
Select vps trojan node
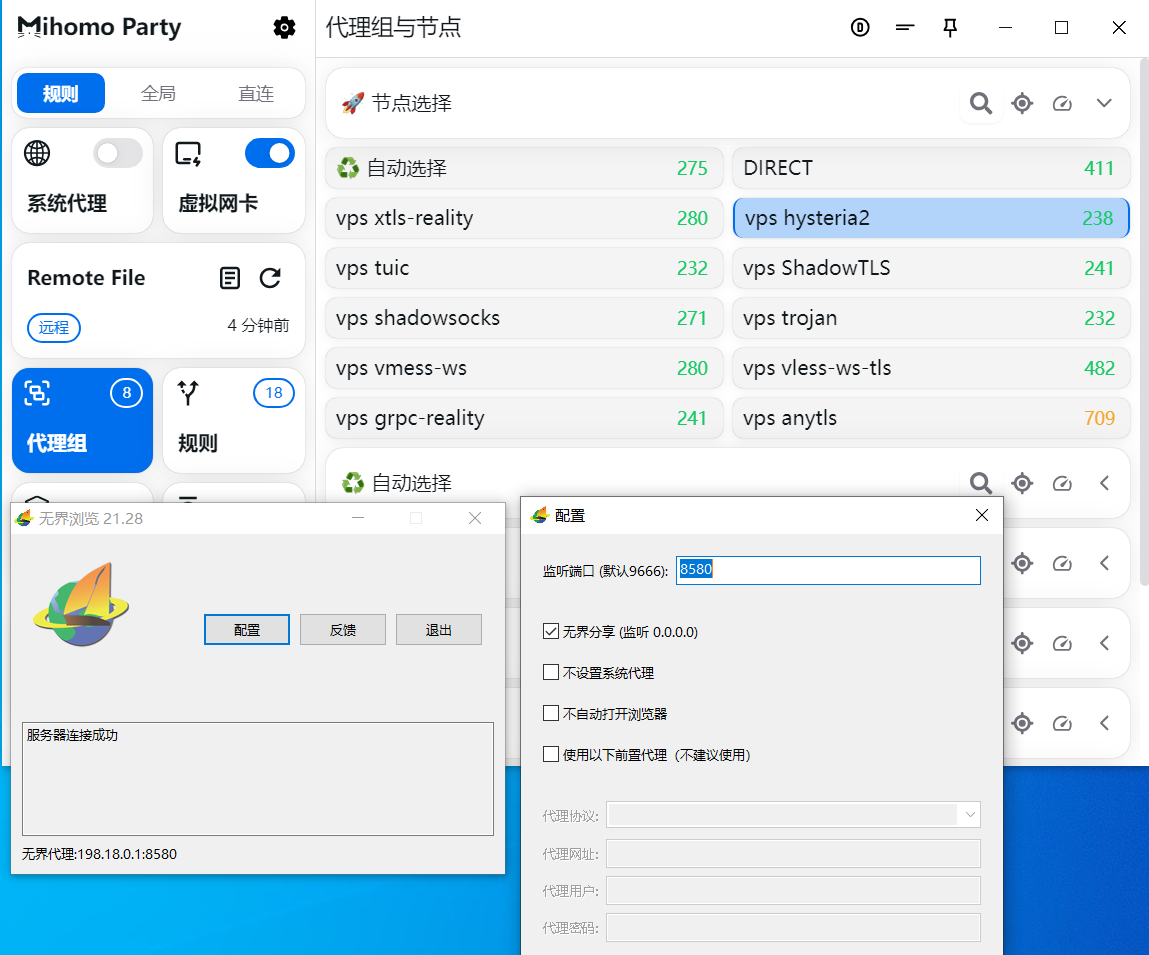point(931,318)
